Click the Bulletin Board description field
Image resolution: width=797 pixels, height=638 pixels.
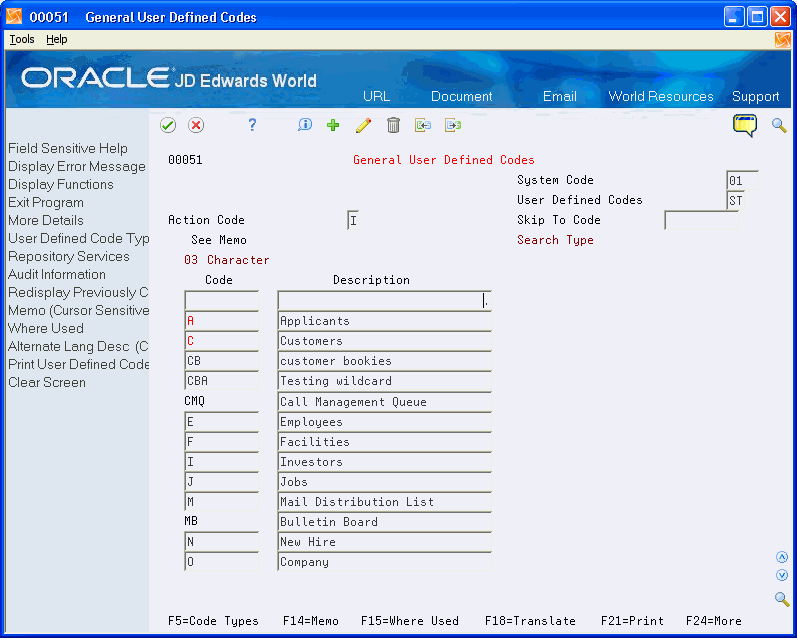point(384,522)
